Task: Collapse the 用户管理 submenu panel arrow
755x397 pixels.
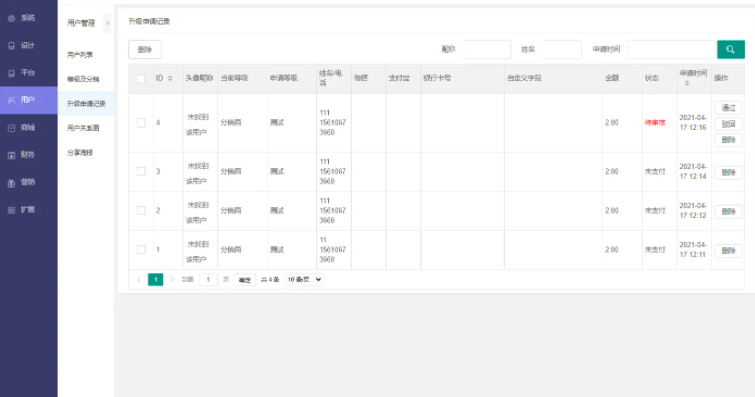Action: [107, 23]
